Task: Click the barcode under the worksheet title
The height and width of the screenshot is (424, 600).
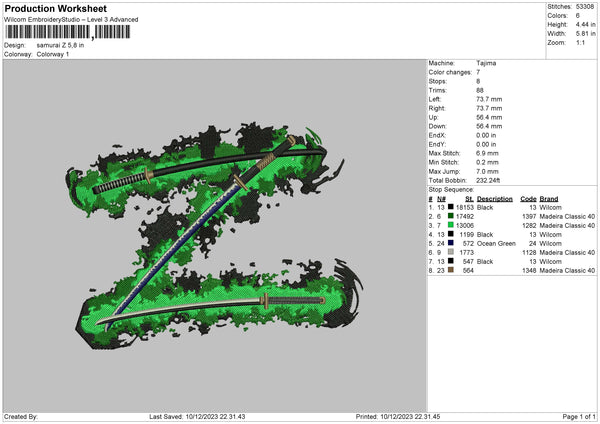Action: click(x=67, y=32)
